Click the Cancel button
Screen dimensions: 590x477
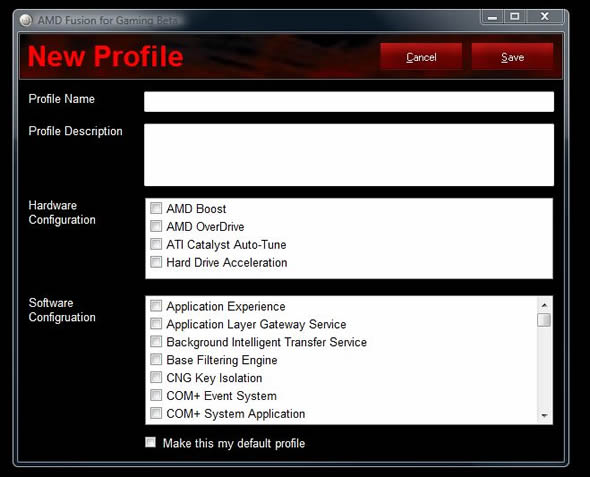[x=421, y=57]
